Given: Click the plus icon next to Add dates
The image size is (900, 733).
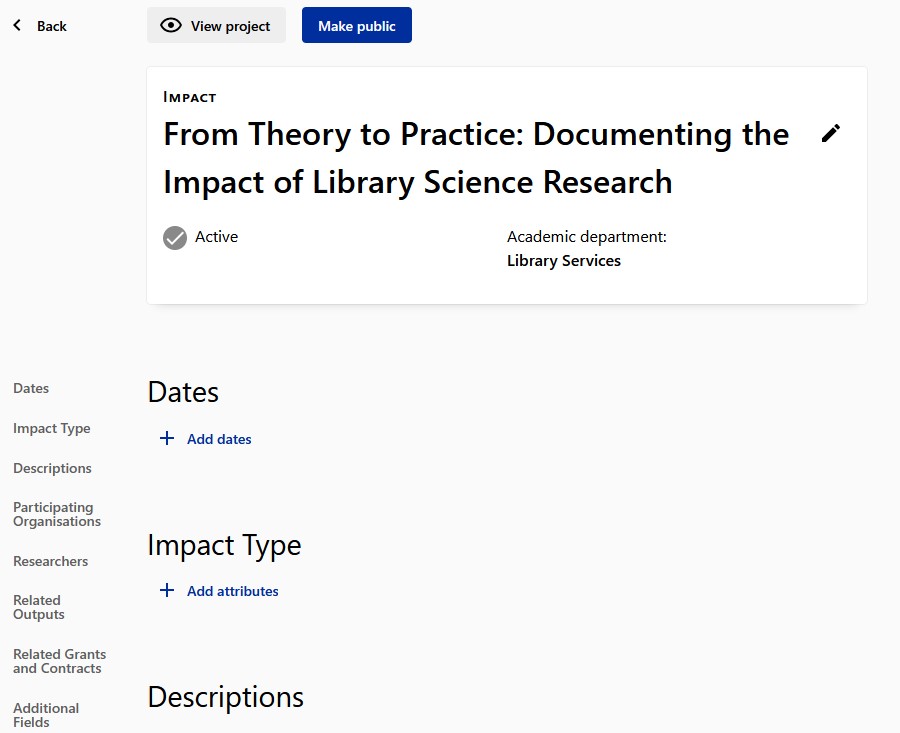Looking at the screenshot, I should pos(167,439).
